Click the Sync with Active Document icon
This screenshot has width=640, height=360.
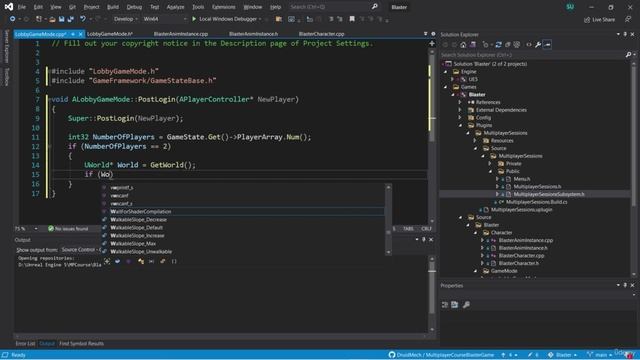[498, 44]
